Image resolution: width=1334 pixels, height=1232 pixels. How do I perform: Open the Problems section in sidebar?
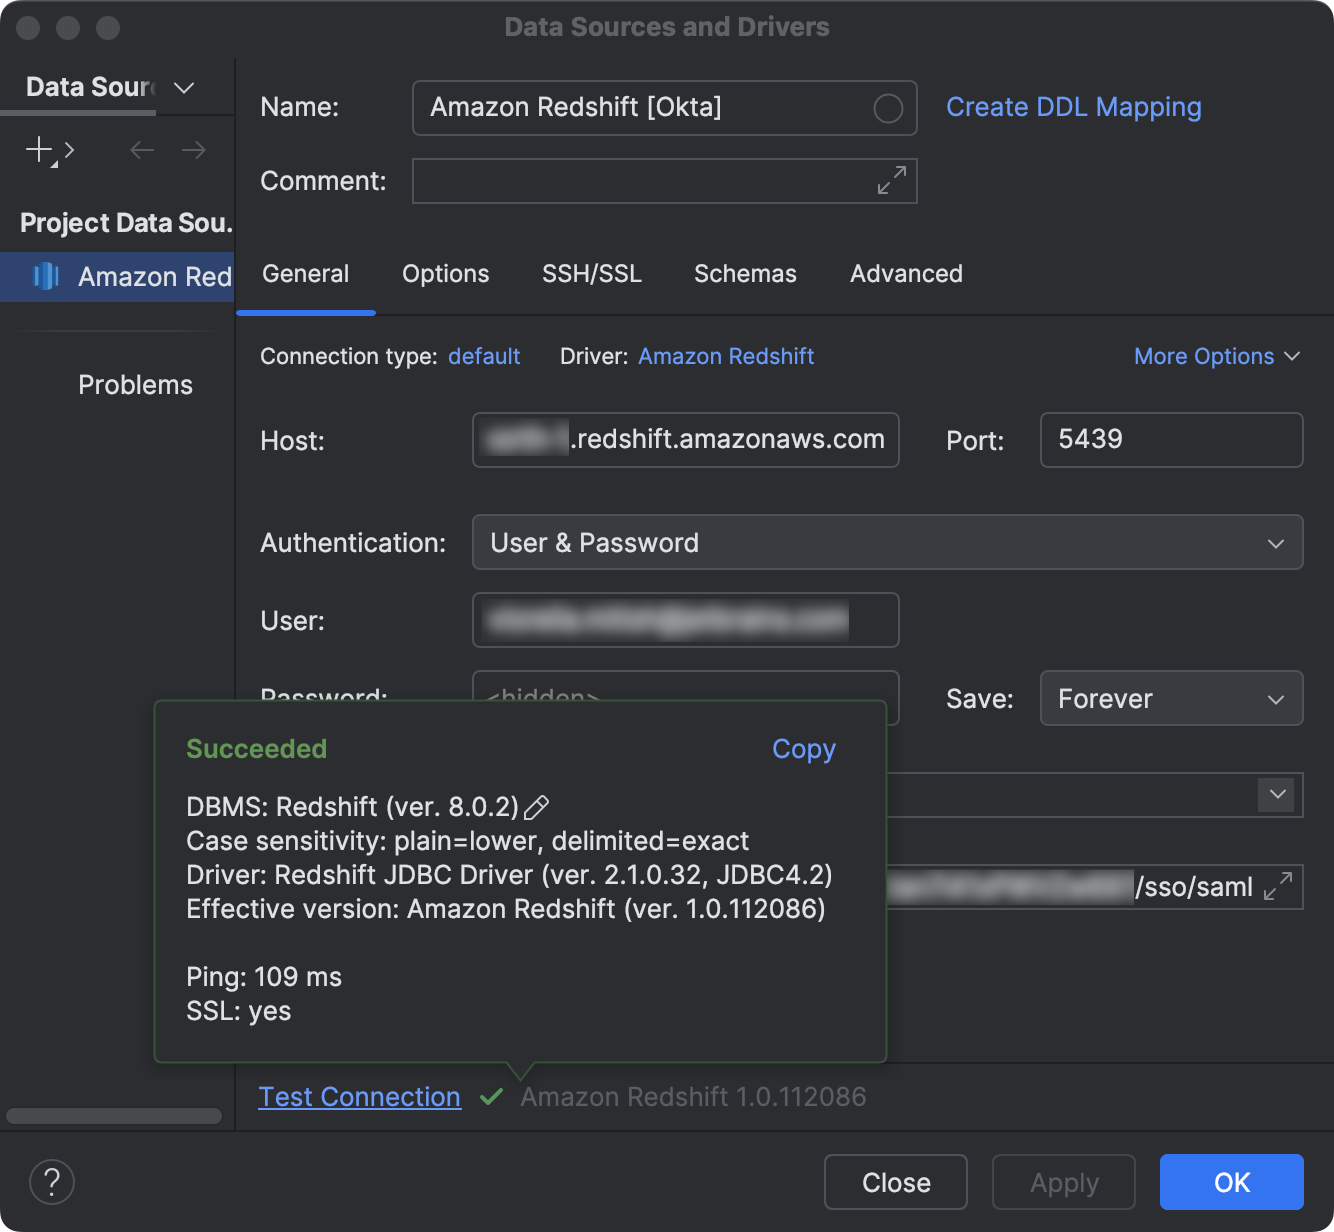[x=135, y=385]
